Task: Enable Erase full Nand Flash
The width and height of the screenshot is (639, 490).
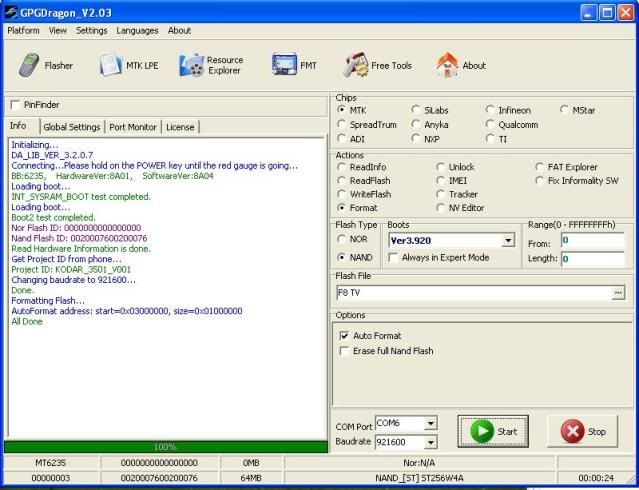Action: (x=344, y=351)
